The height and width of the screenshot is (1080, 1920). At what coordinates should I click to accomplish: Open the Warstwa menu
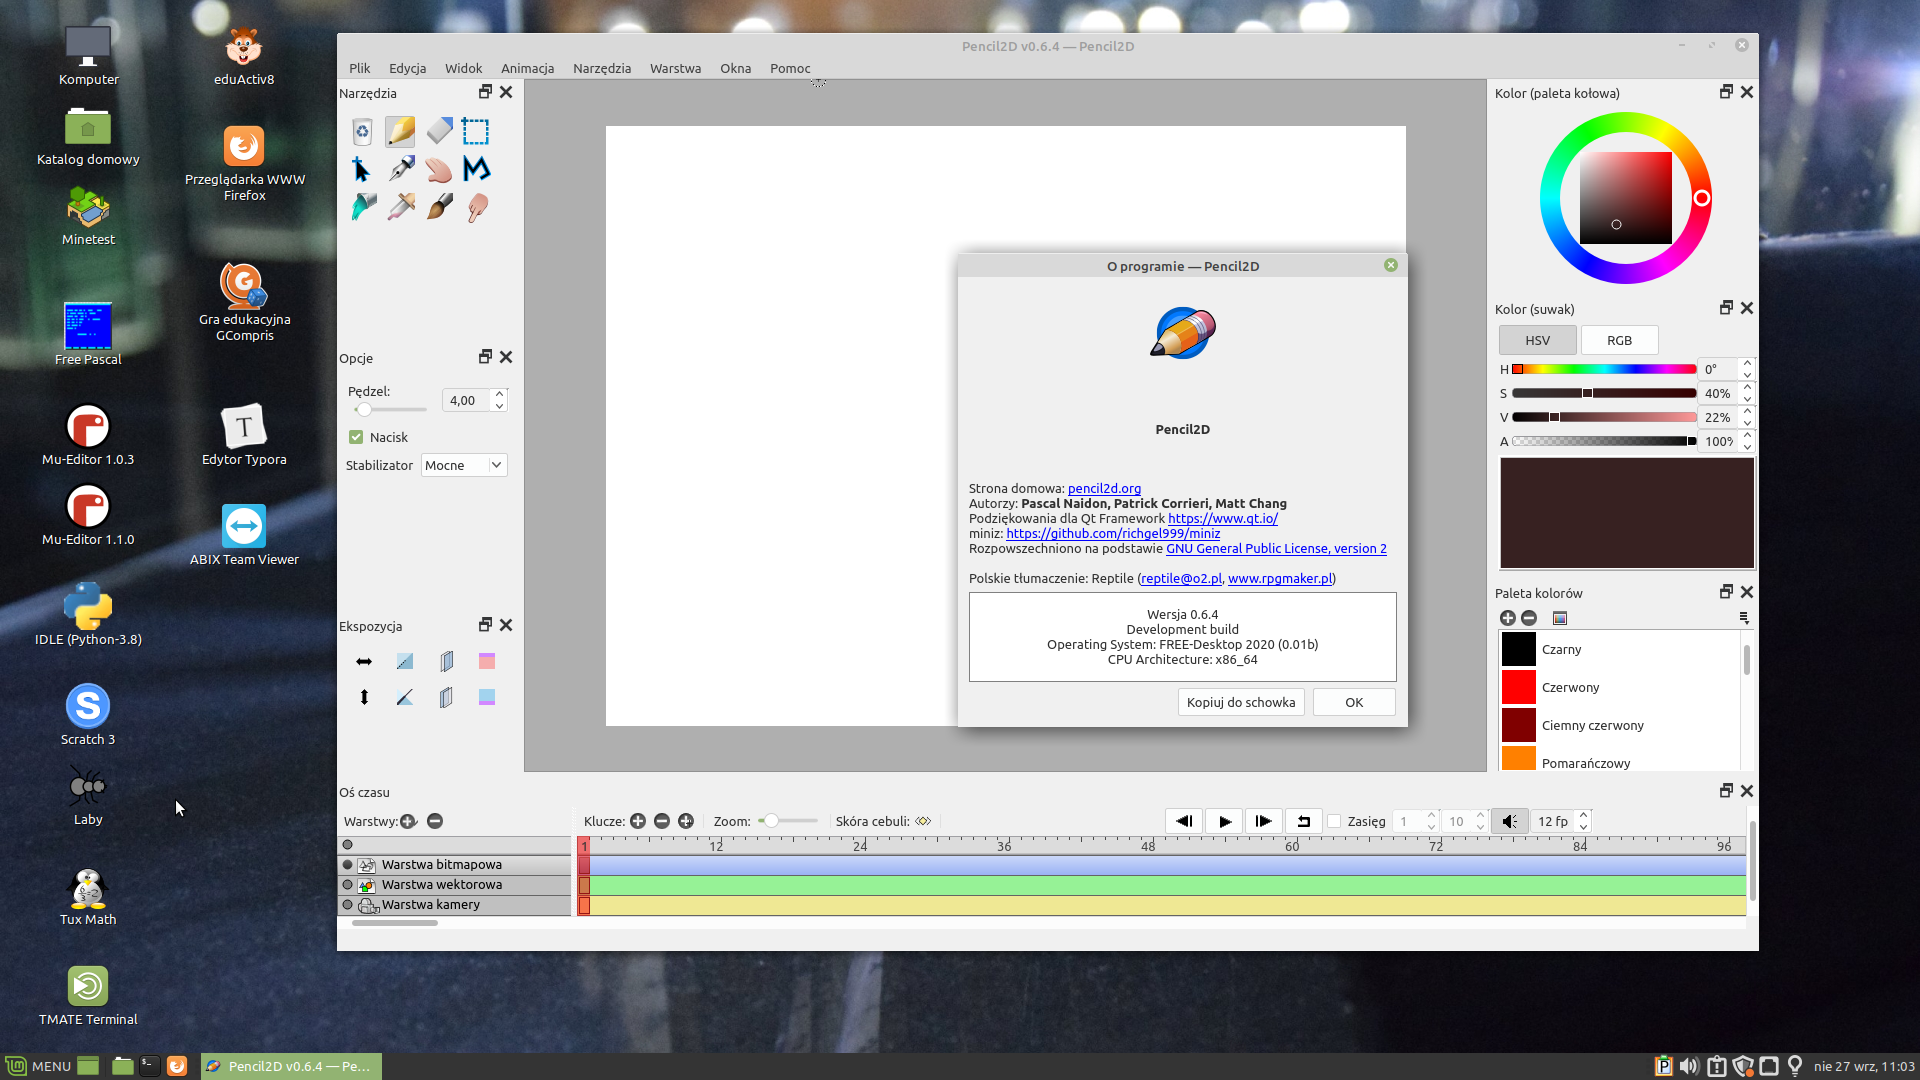click(675, 68)
